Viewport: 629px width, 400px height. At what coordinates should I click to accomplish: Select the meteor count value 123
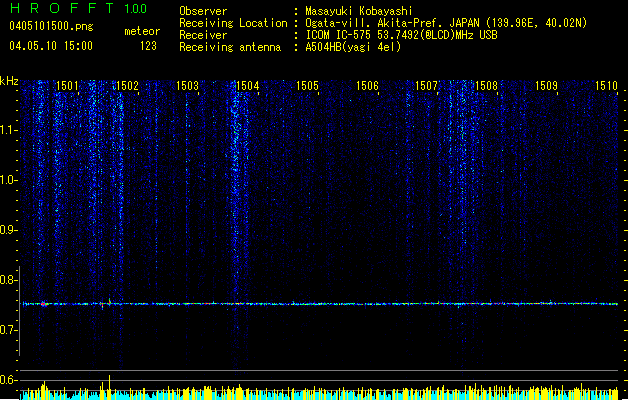(148, 46)
